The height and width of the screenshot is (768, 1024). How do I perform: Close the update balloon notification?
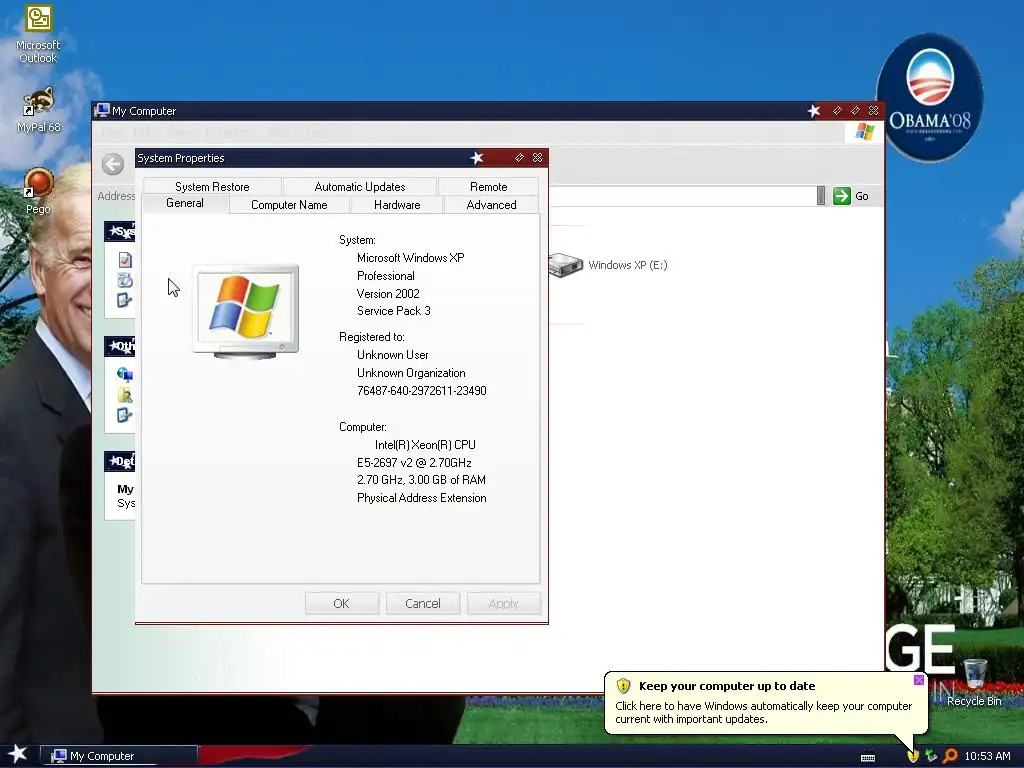(919, 680)
